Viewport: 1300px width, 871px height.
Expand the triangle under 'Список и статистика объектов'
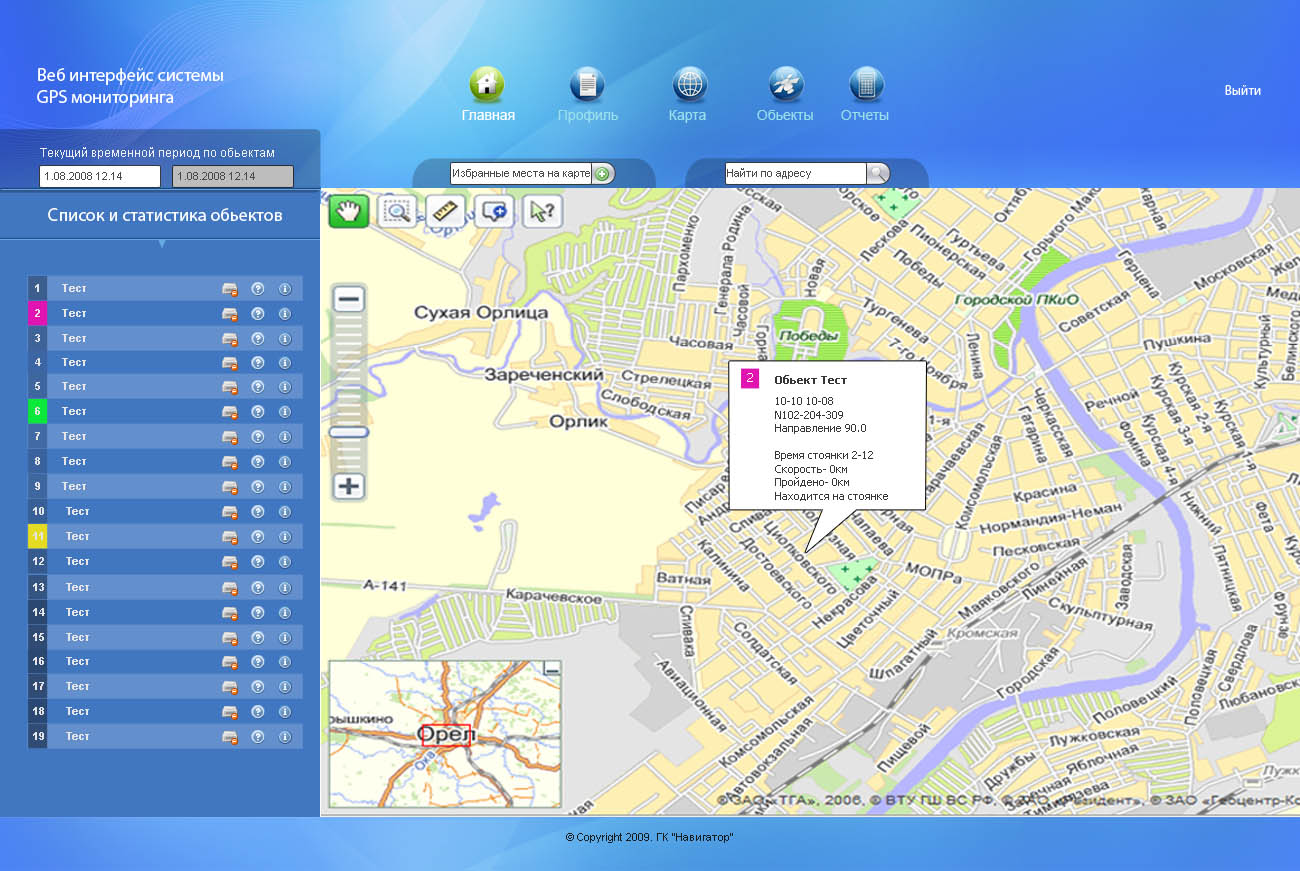[162, 244]
